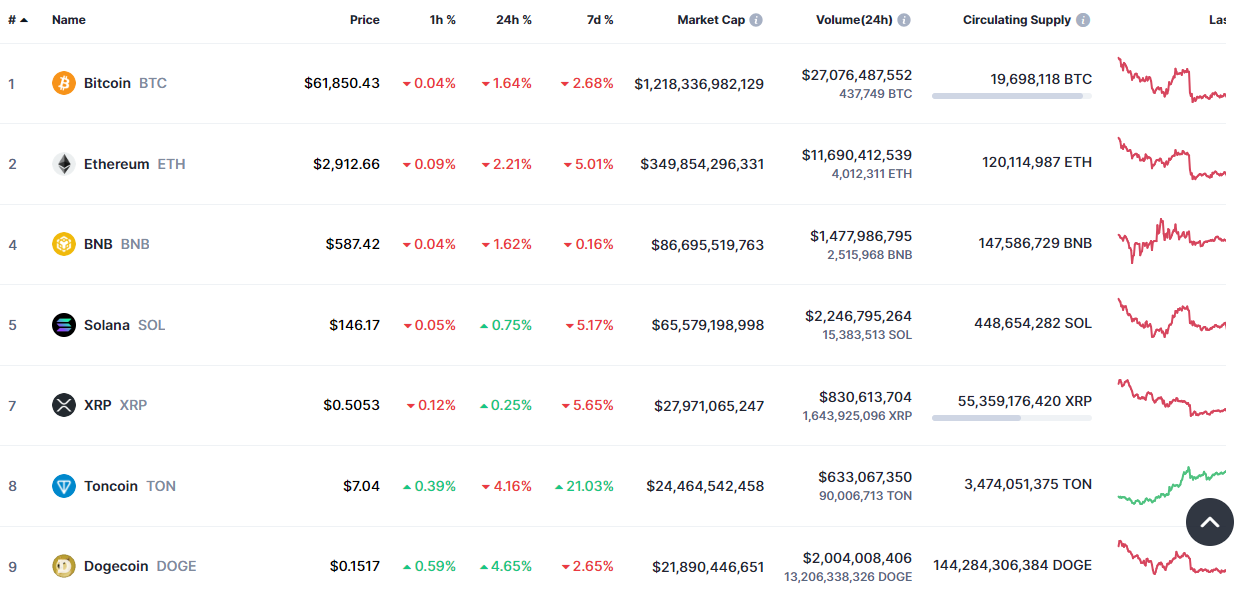Click the XRP logo icon
1240x592 pixels.
tap(64, 405)
